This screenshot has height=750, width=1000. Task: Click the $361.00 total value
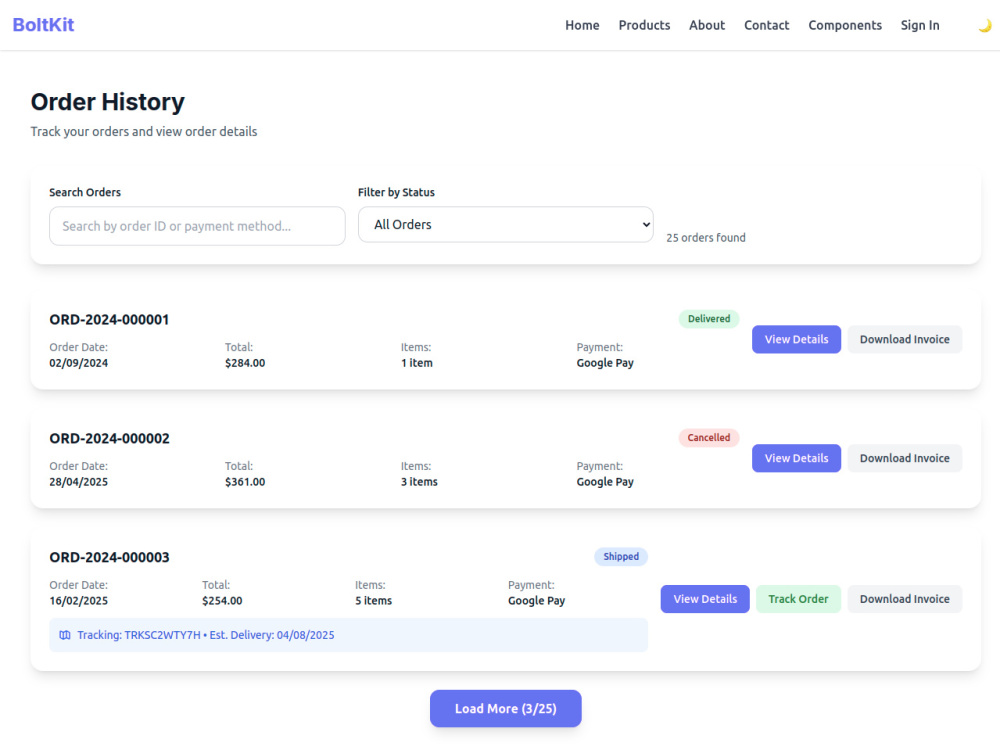pyautogui.click(x=245, y=482)
